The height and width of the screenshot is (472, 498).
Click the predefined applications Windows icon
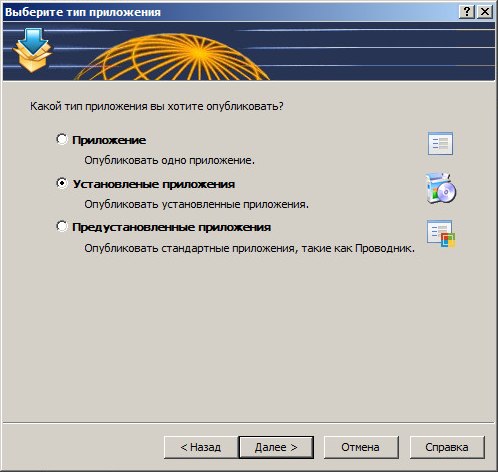coord(441,234)
